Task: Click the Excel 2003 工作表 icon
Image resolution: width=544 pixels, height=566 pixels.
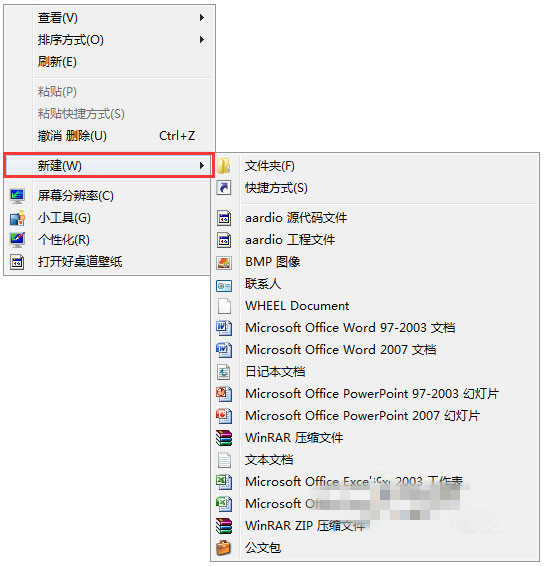Action: 224,482
